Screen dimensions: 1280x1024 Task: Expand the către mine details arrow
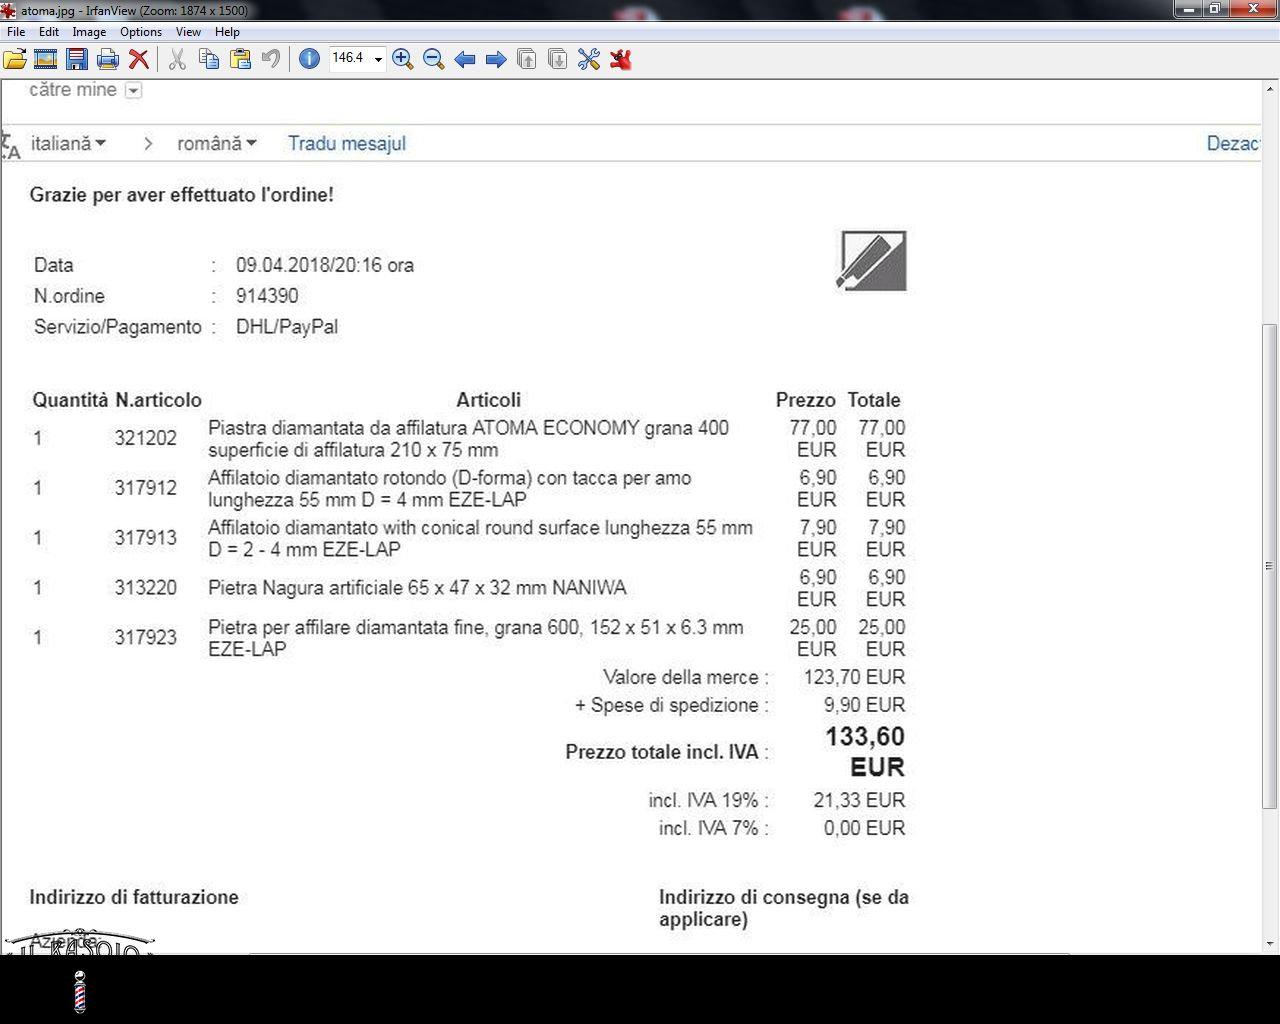coord(133,91)
